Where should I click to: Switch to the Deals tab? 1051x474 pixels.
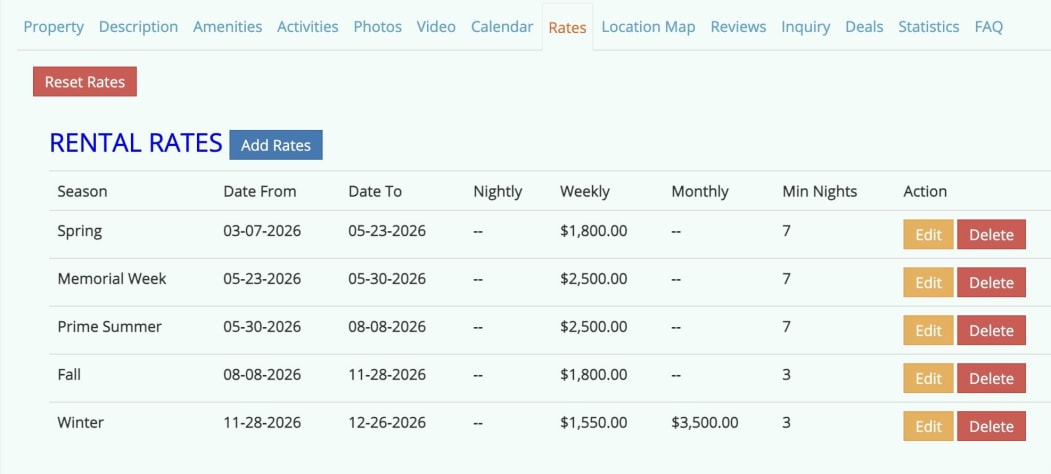pos(864,27)
